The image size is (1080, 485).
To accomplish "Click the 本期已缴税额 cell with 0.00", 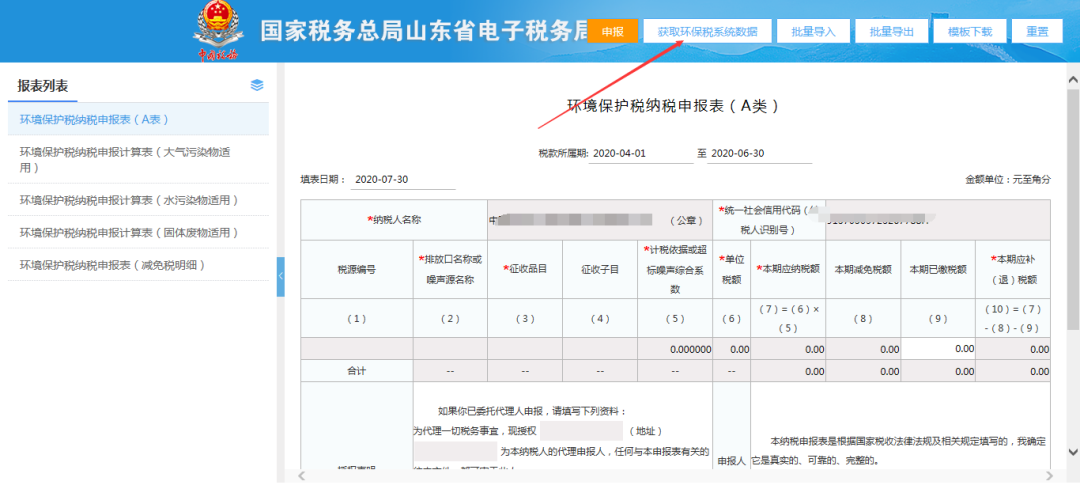I will [x=938, y=349].
